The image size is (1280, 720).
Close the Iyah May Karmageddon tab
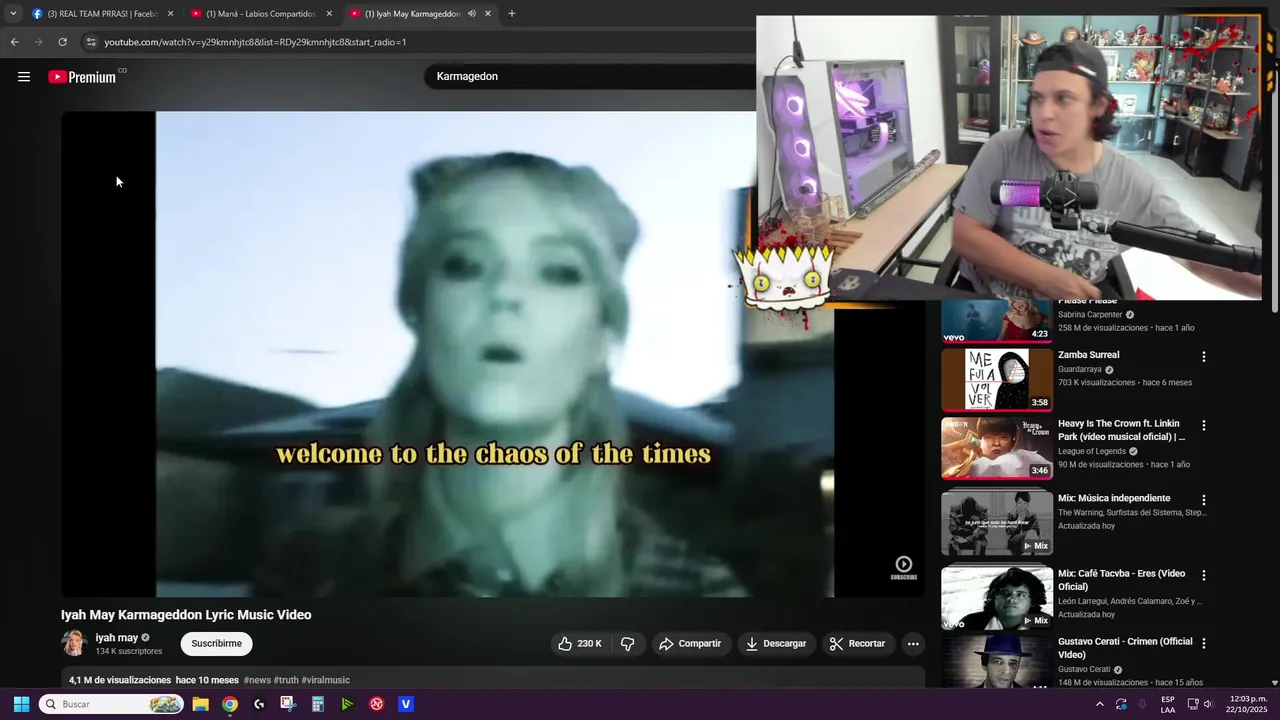(488, 14)
